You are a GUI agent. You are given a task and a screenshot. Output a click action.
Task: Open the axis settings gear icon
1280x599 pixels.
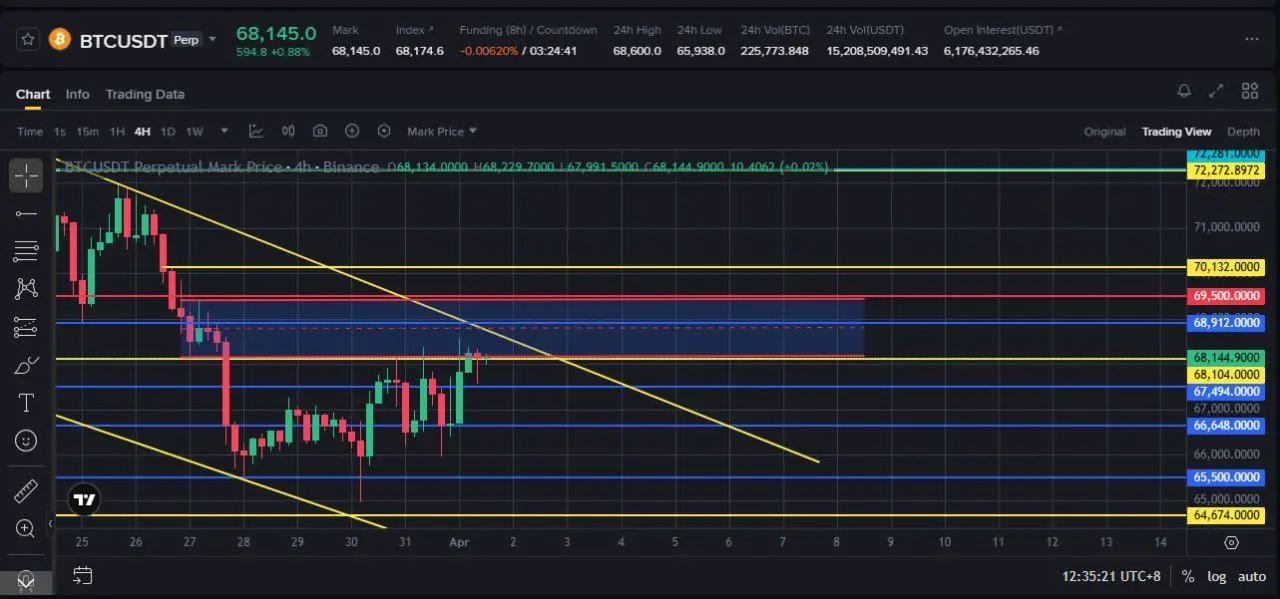click(x=1232, y=542)
